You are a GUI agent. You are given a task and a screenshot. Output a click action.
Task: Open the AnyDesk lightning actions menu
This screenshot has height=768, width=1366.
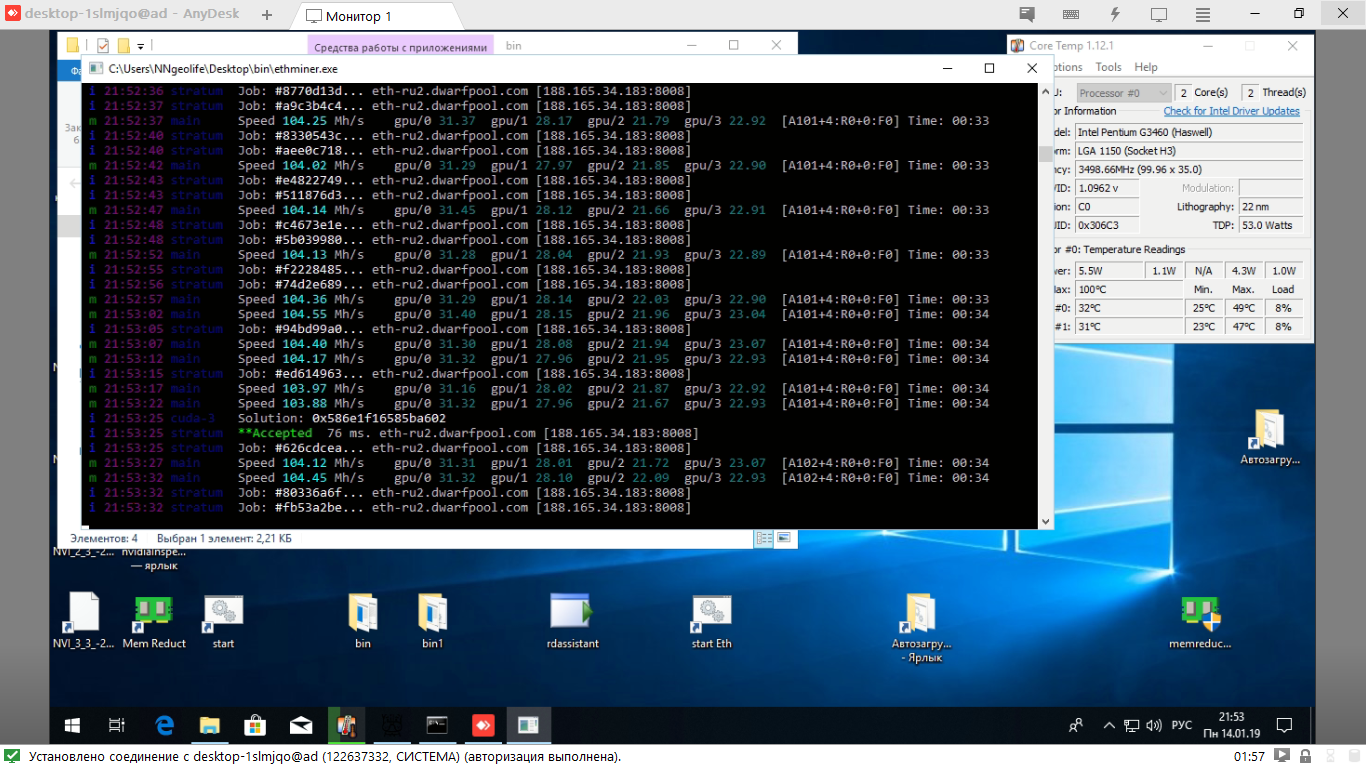point(1115,15)
